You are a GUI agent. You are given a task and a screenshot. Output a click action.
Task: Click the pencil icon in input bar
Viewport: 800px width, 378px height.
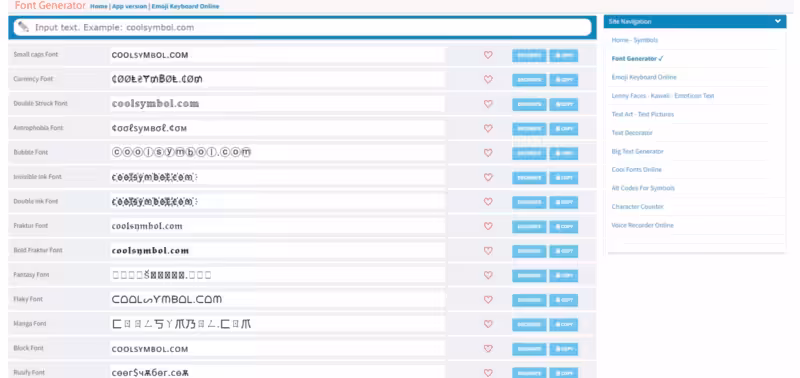pyautogui.click(x=23, y=27)
